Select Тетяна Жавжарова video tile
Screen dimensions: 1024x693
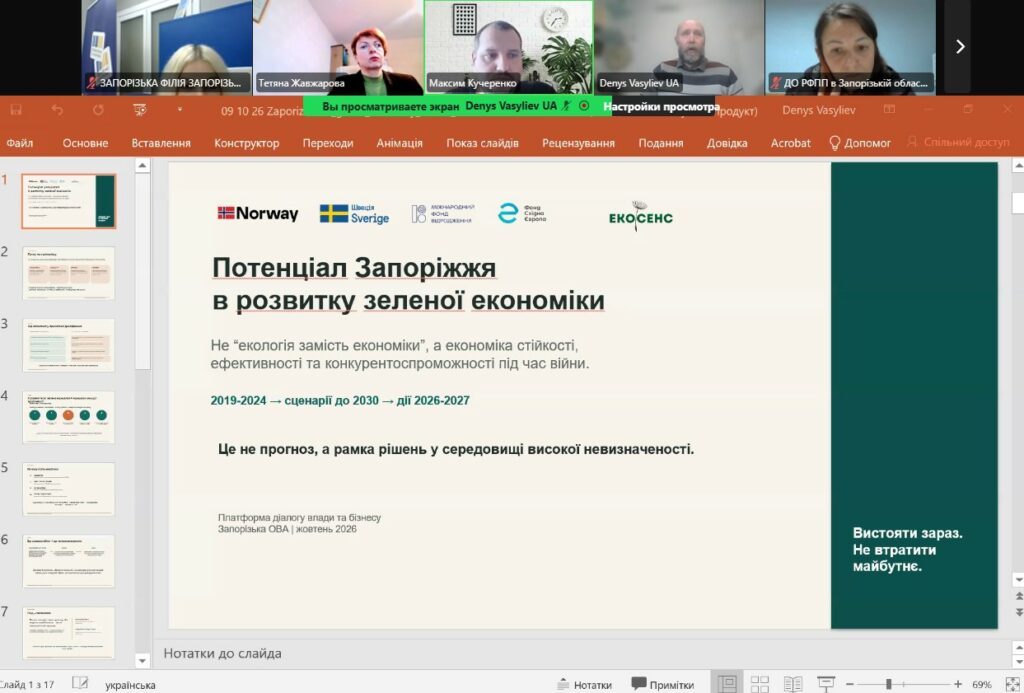tap(338, 47)
